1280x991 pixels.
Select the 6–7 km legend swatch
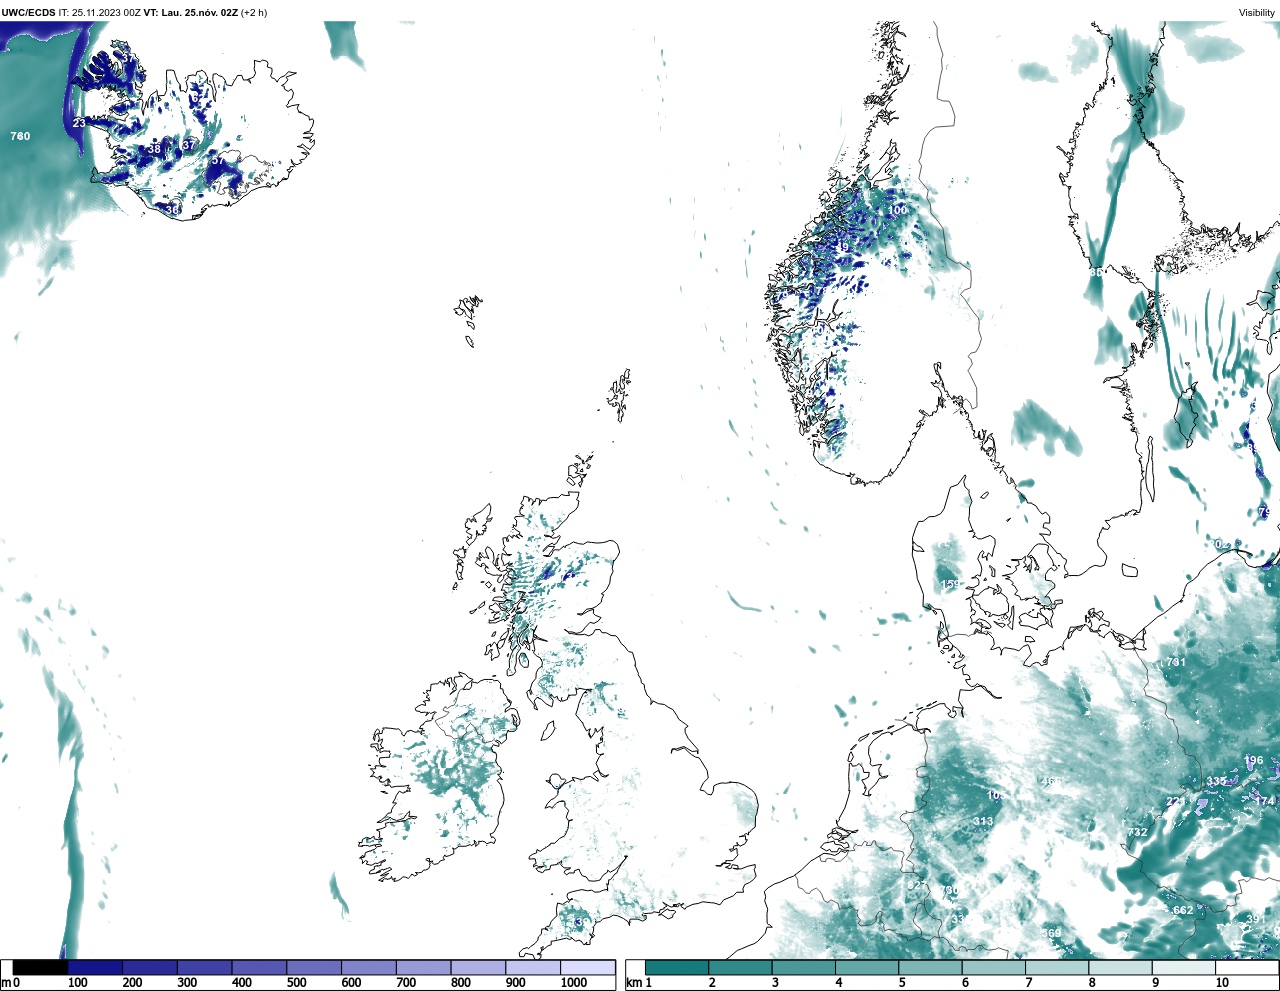(x=993, y=968)
